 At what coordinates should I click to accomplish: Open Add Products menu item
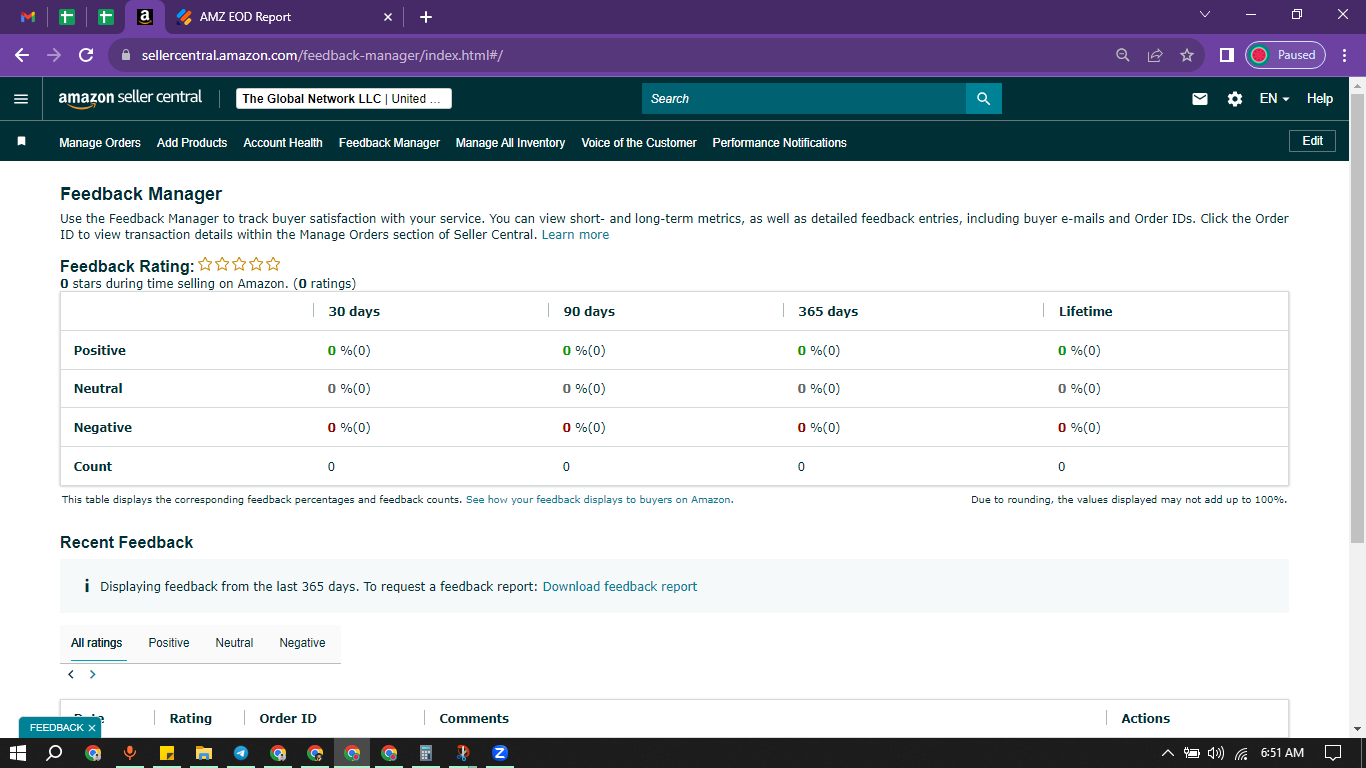(192, 143)
